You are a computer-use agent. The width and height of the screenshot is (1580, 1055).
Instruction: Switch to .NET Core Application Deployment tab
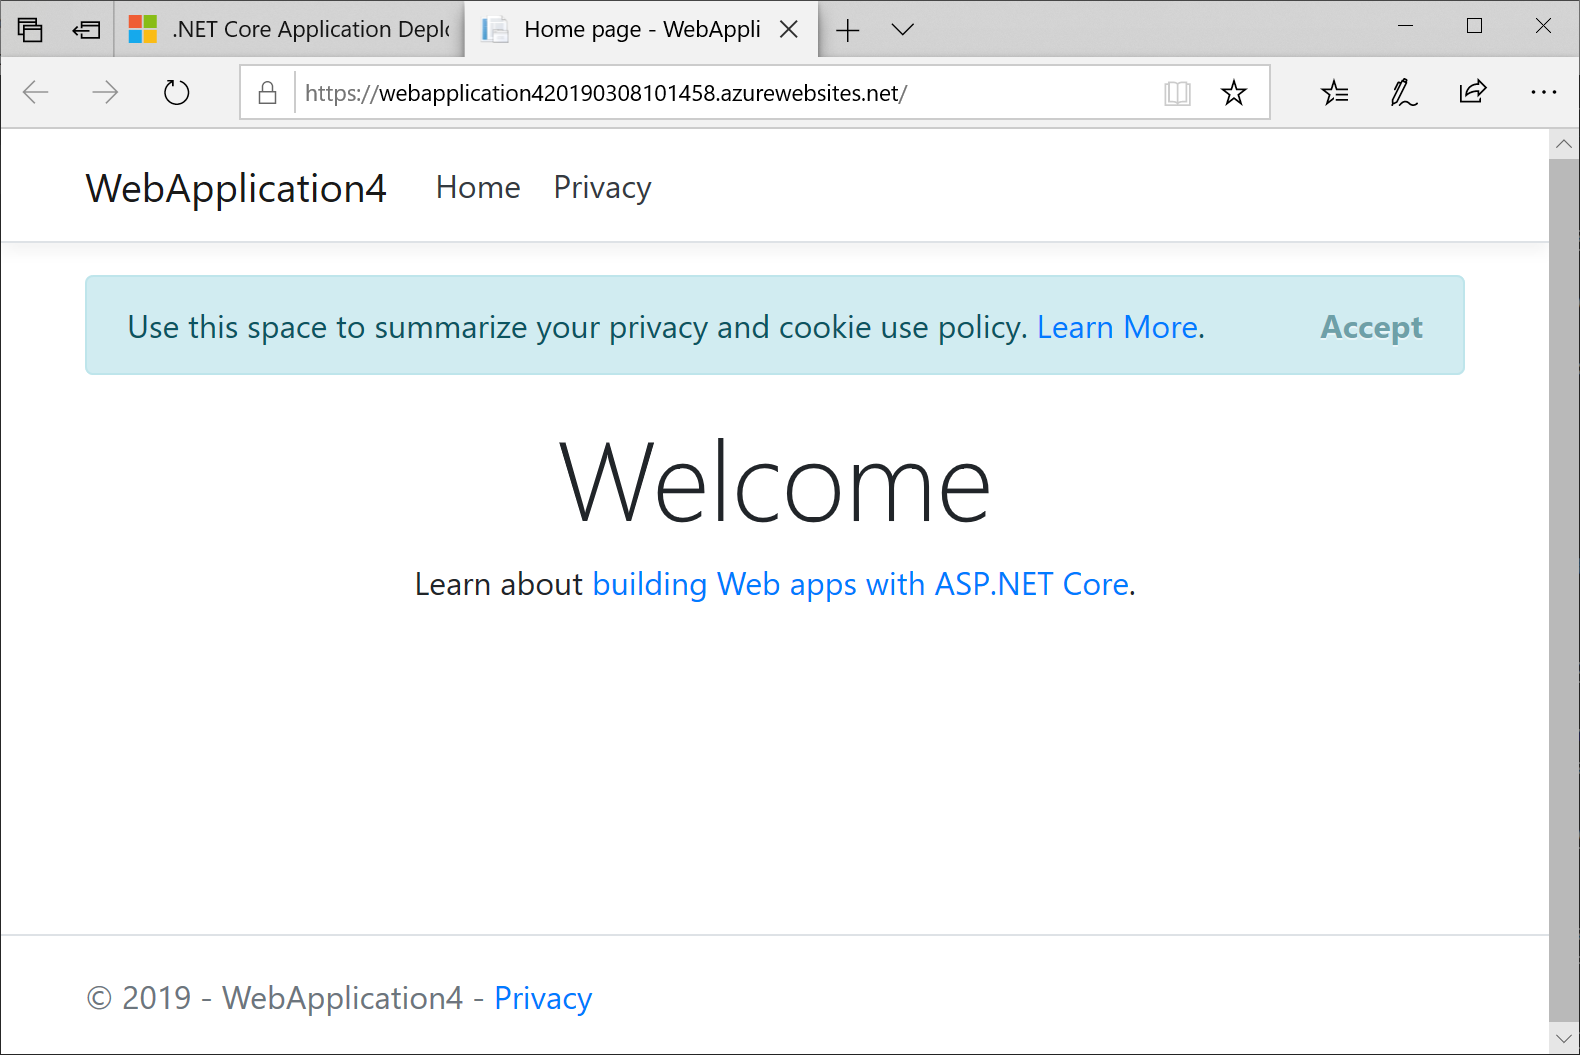(x=290, y=29)
